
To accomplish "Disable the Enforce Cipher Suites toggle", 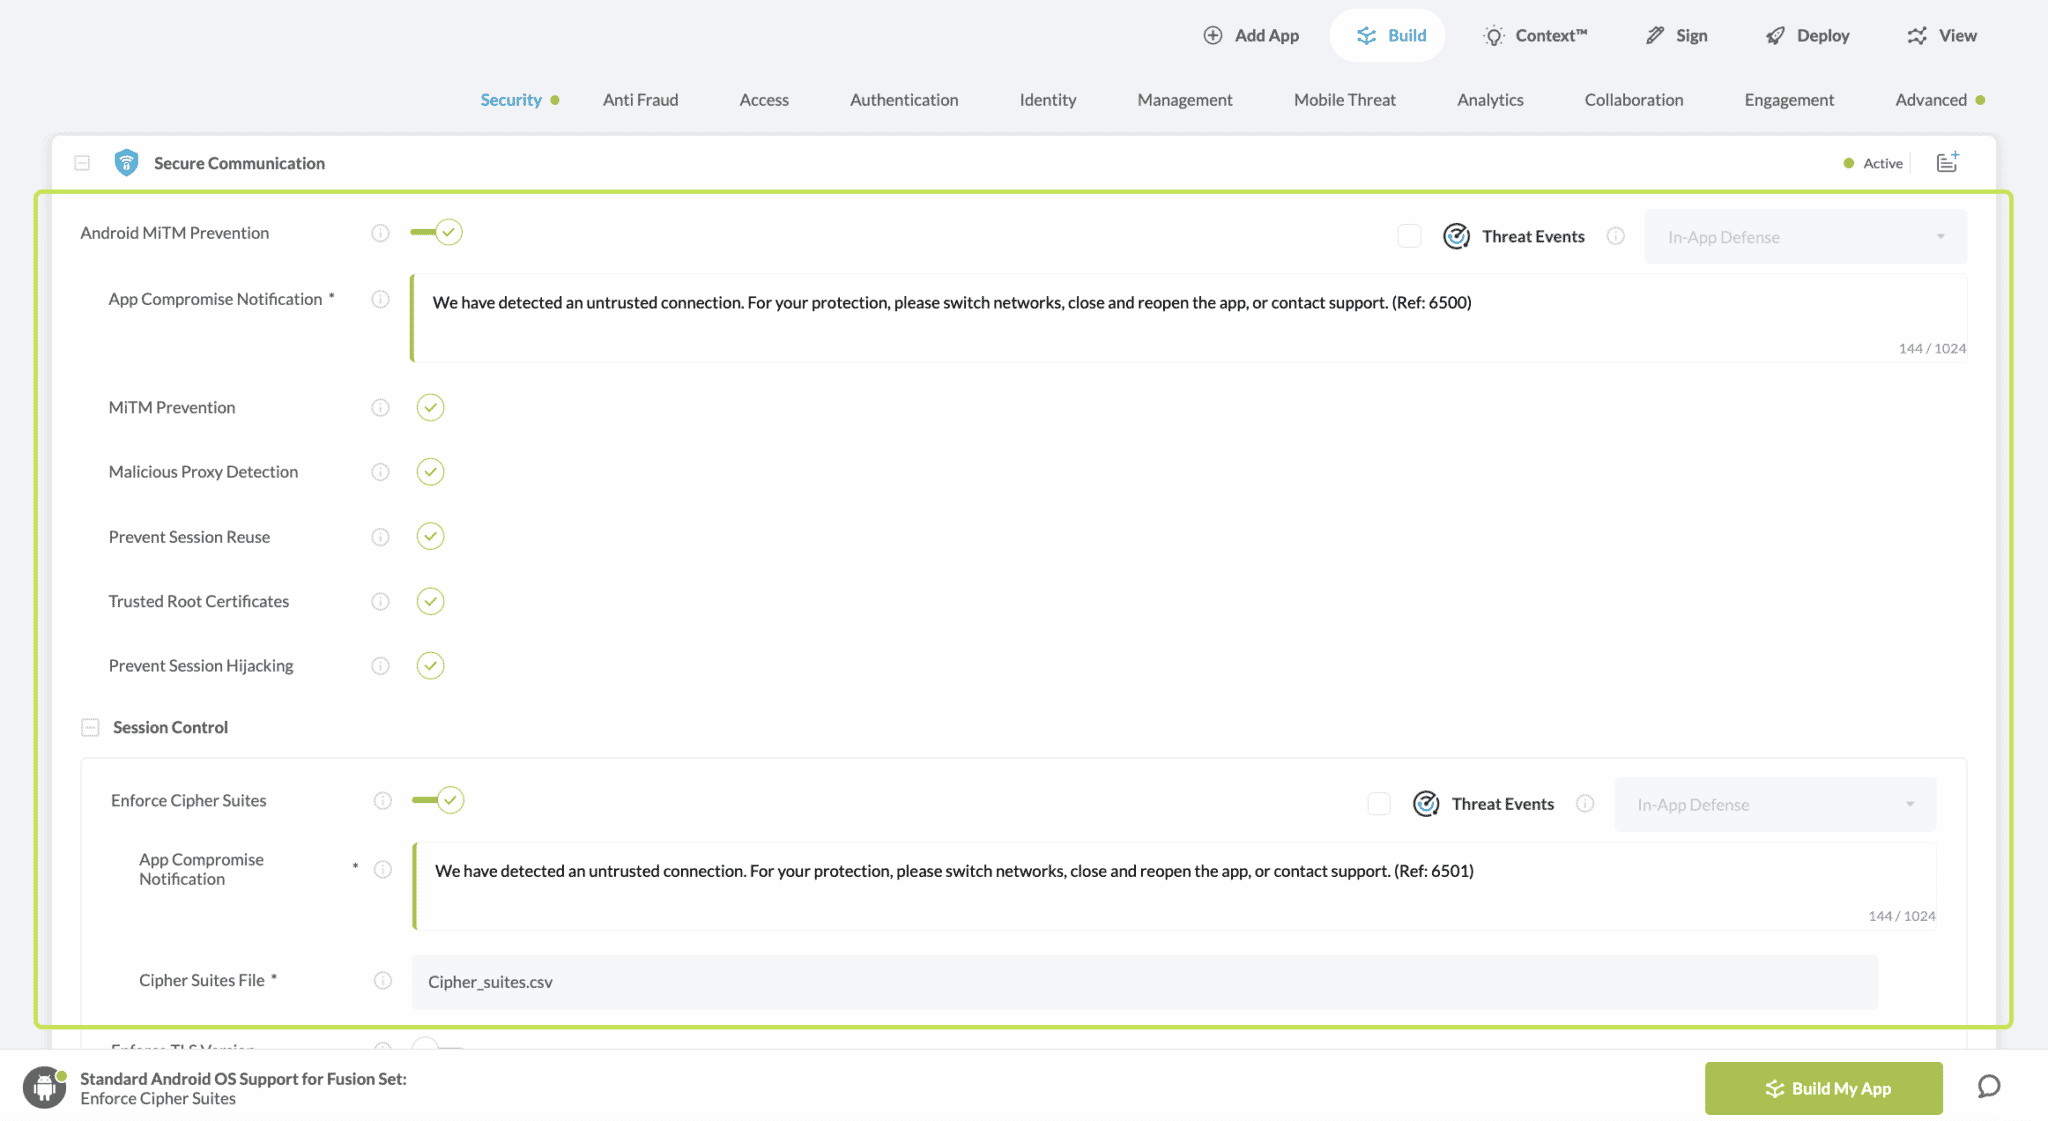I will 439,800.
